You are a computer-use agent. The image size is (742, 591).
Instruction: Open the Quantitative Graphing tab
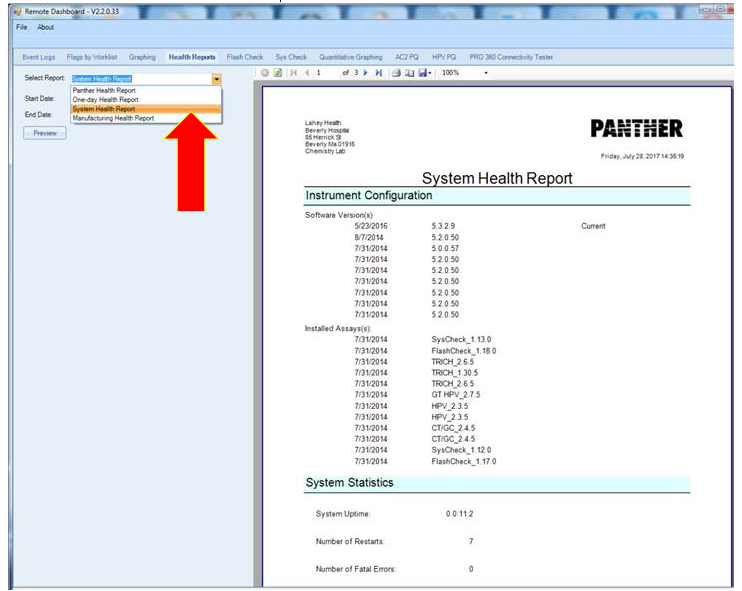pos(351,57)
